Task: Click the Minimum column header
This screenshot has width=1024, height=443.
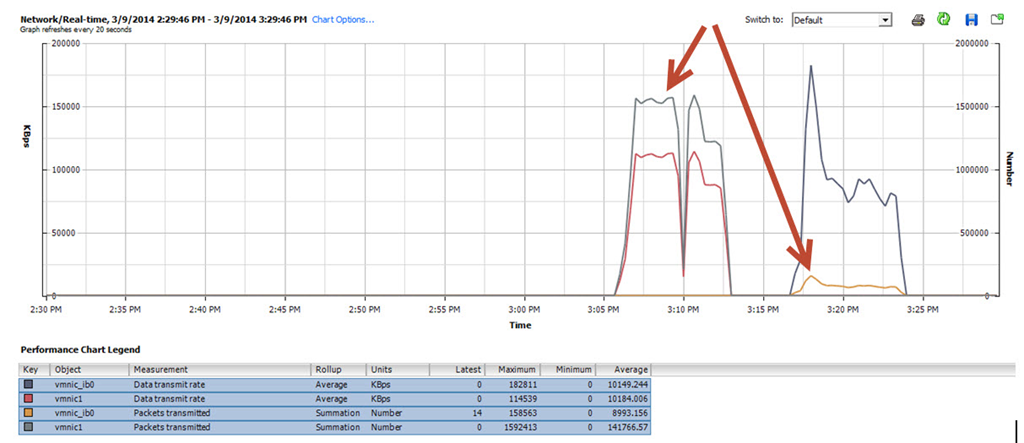Action: (574, 370)
